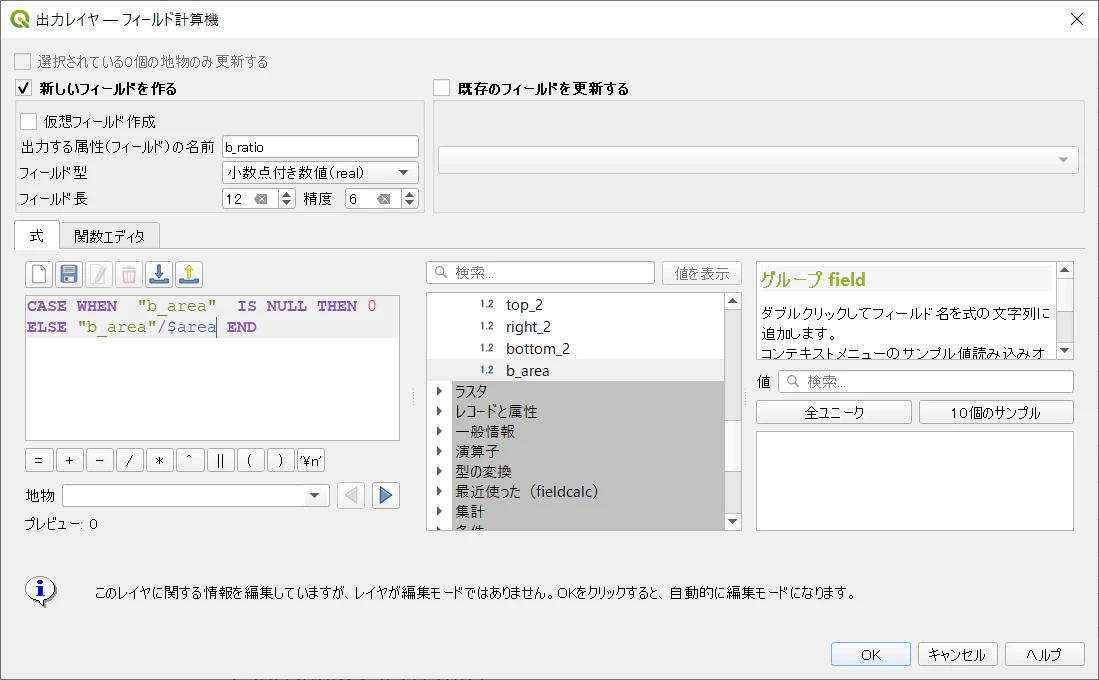This screenshot has height=680, width=1099.
Task: Tick the 仮想フィールド作成 checkbox
Action: click(29, 121)
